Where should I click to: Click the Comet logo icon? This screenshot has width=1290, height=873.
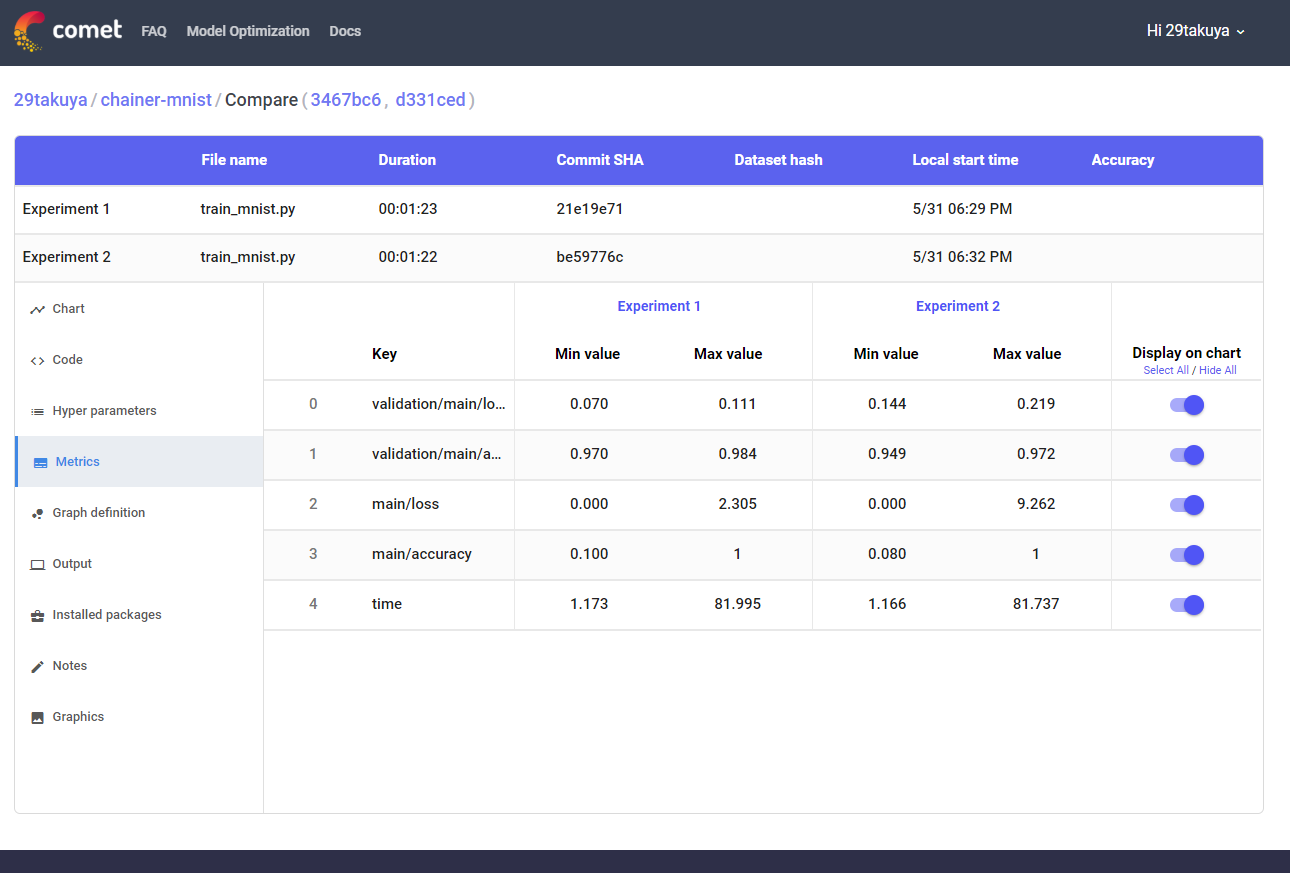point(30,31)
